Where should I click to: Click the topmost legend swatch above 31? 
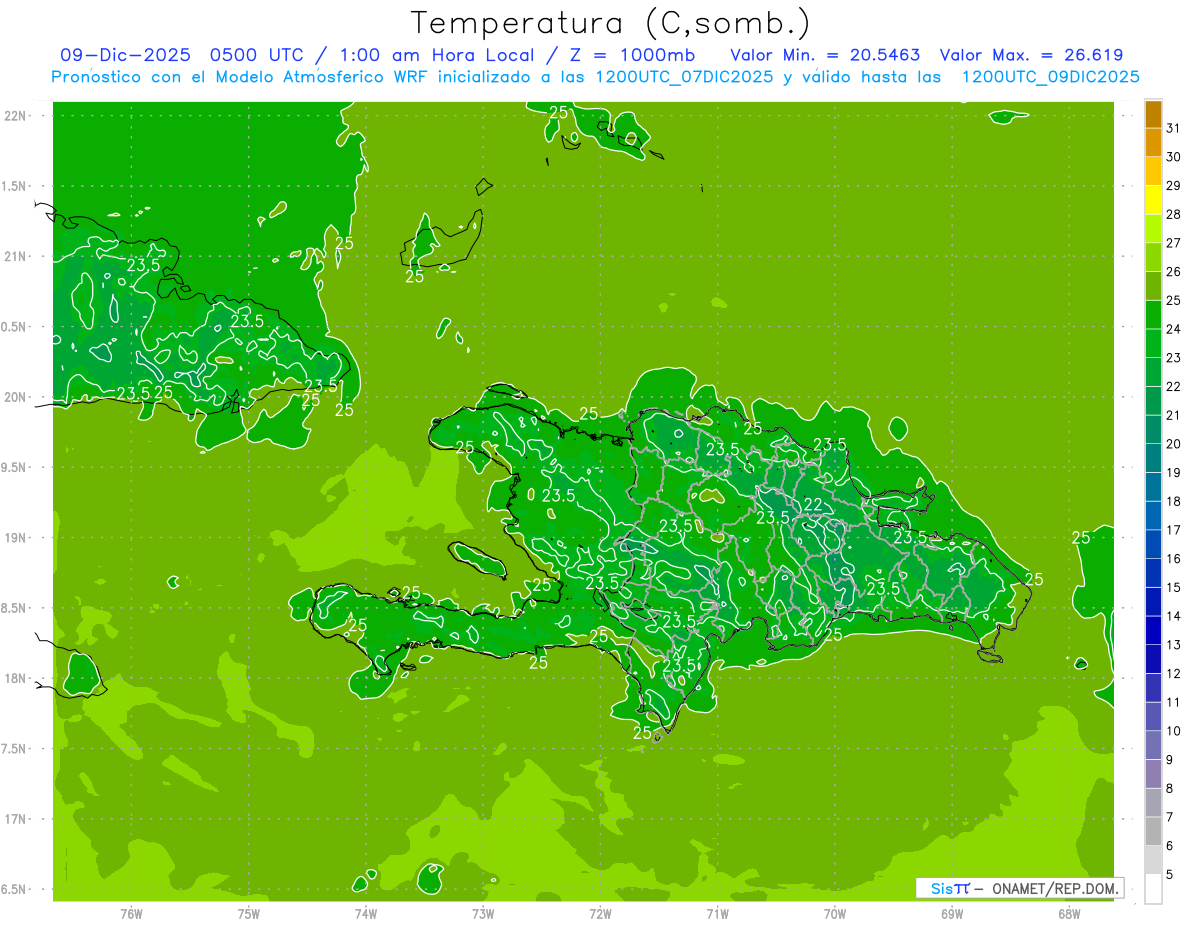click(1153, 114)
